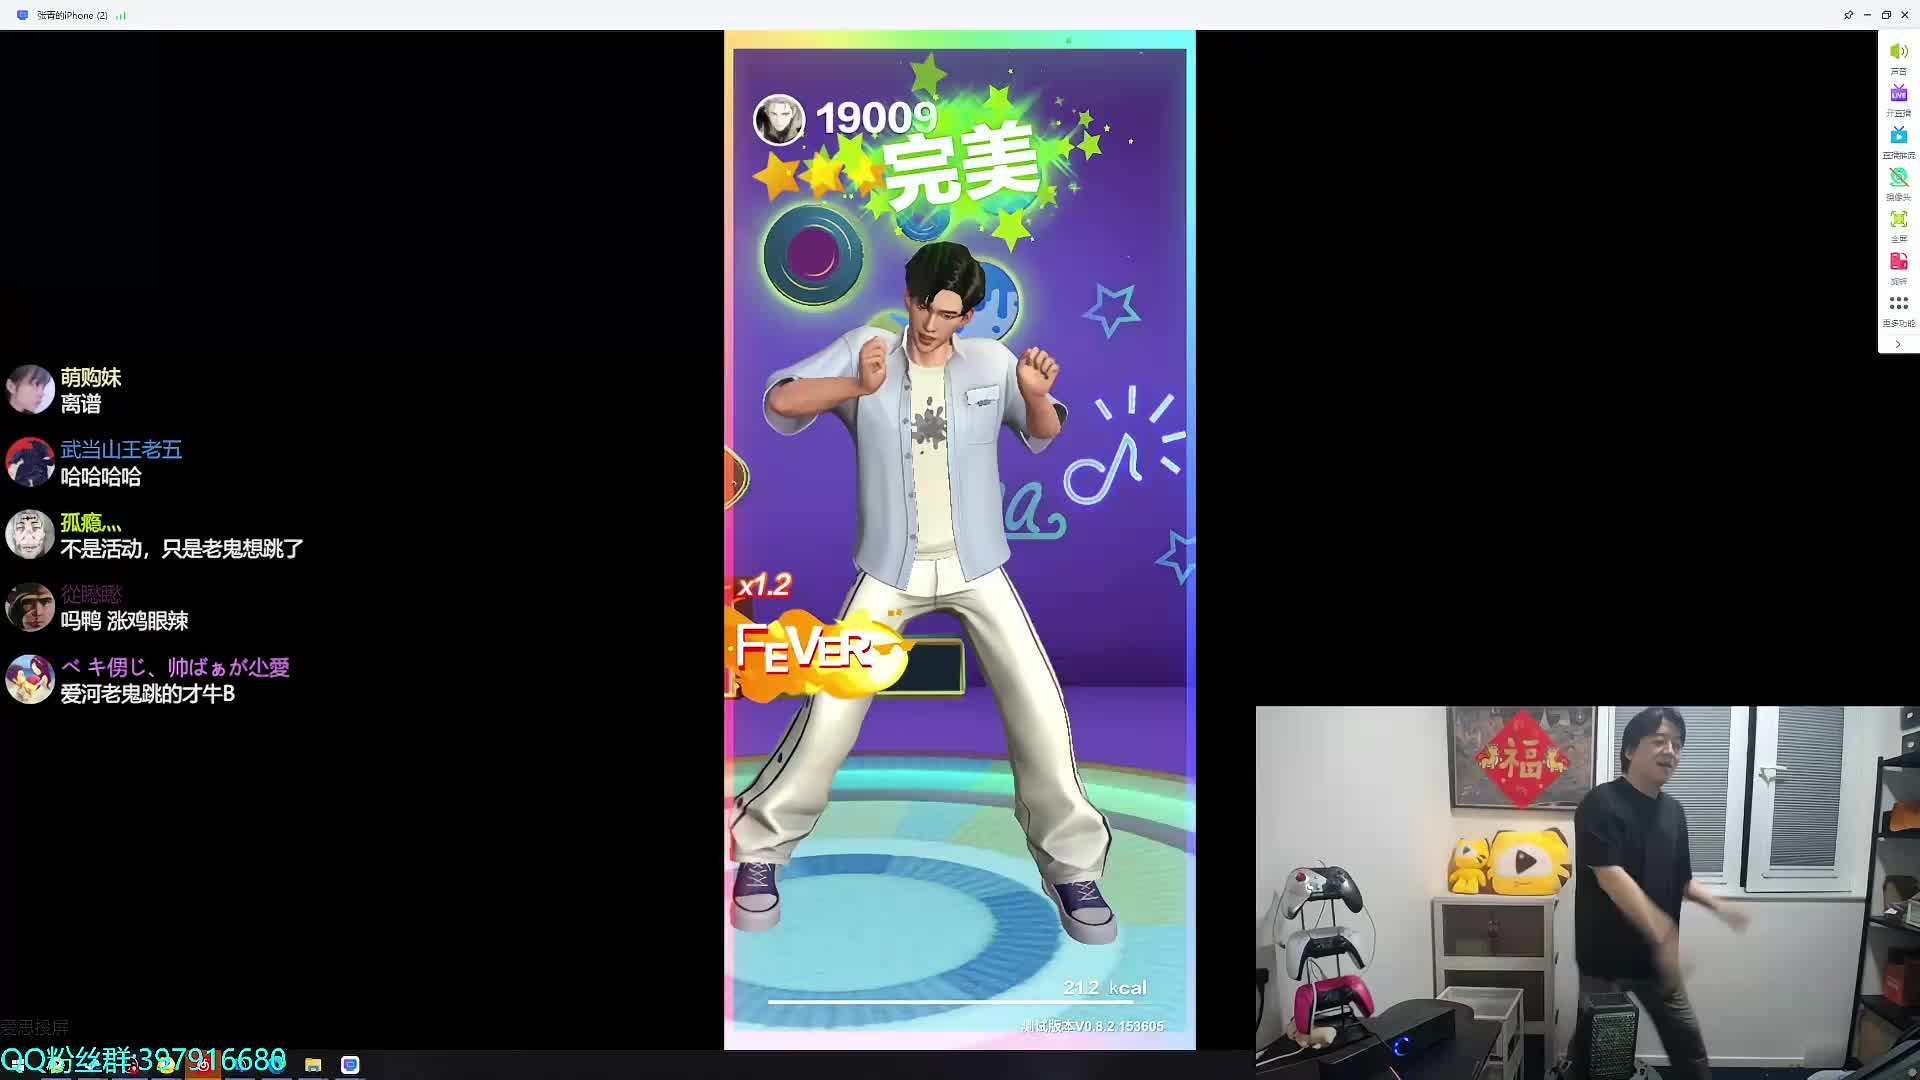
Task: Click the 张吉的iPhone (2) window title
Action: coord(72,15)
